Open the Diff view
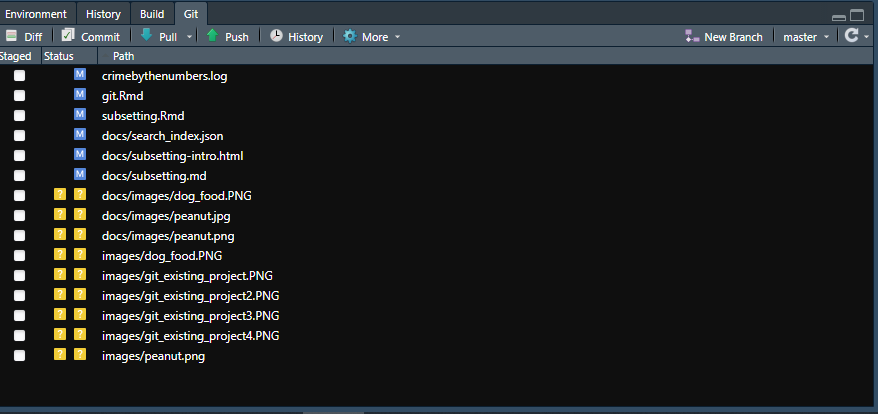Image resolution: width=878 pixels, height=414 pixels. click(x=24, y=37)
